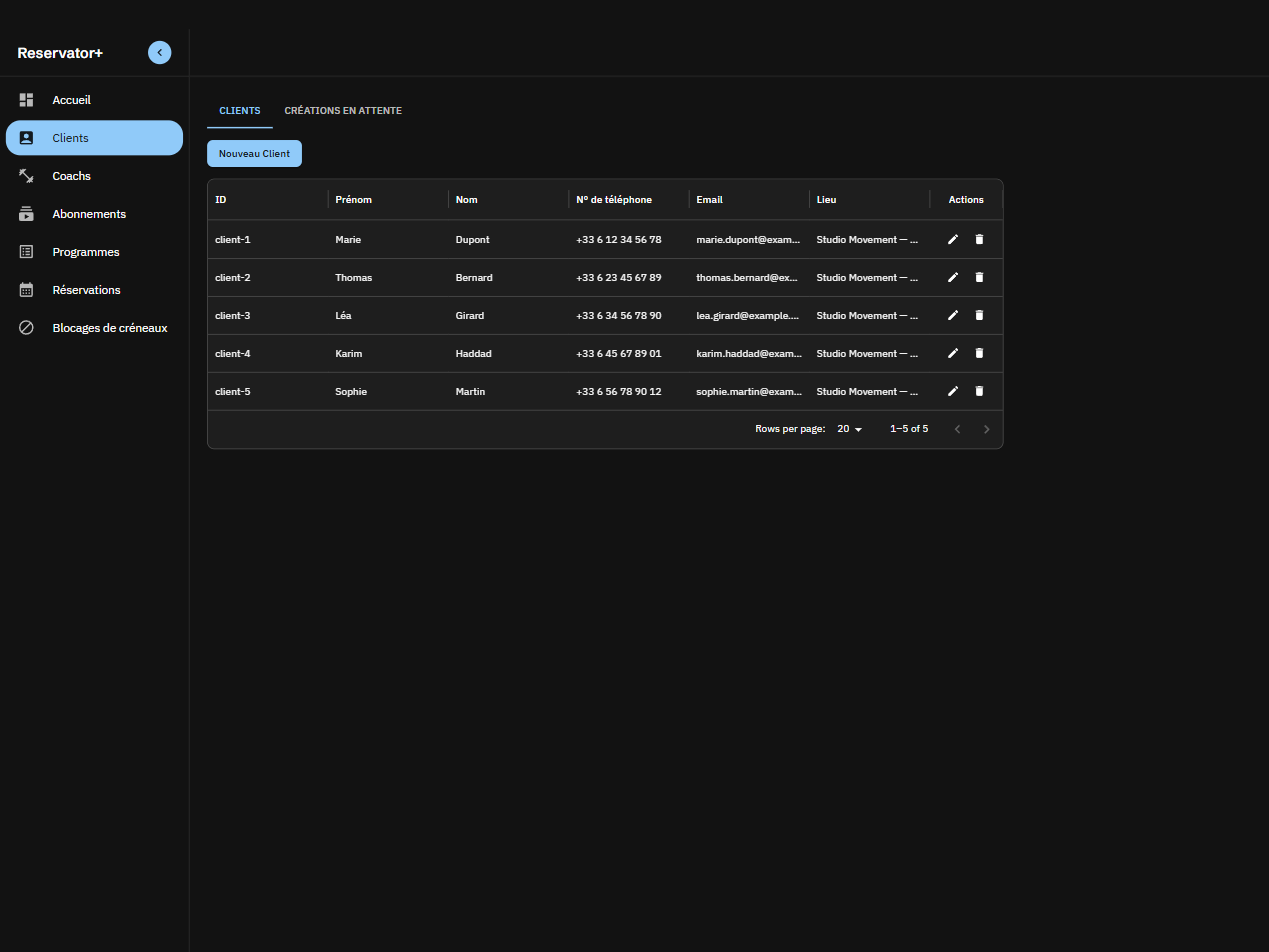The width and height of the screenshot is (1269, 952).
Task: Click the karim.haddad email cell
Action: click(x=749, y=354)
